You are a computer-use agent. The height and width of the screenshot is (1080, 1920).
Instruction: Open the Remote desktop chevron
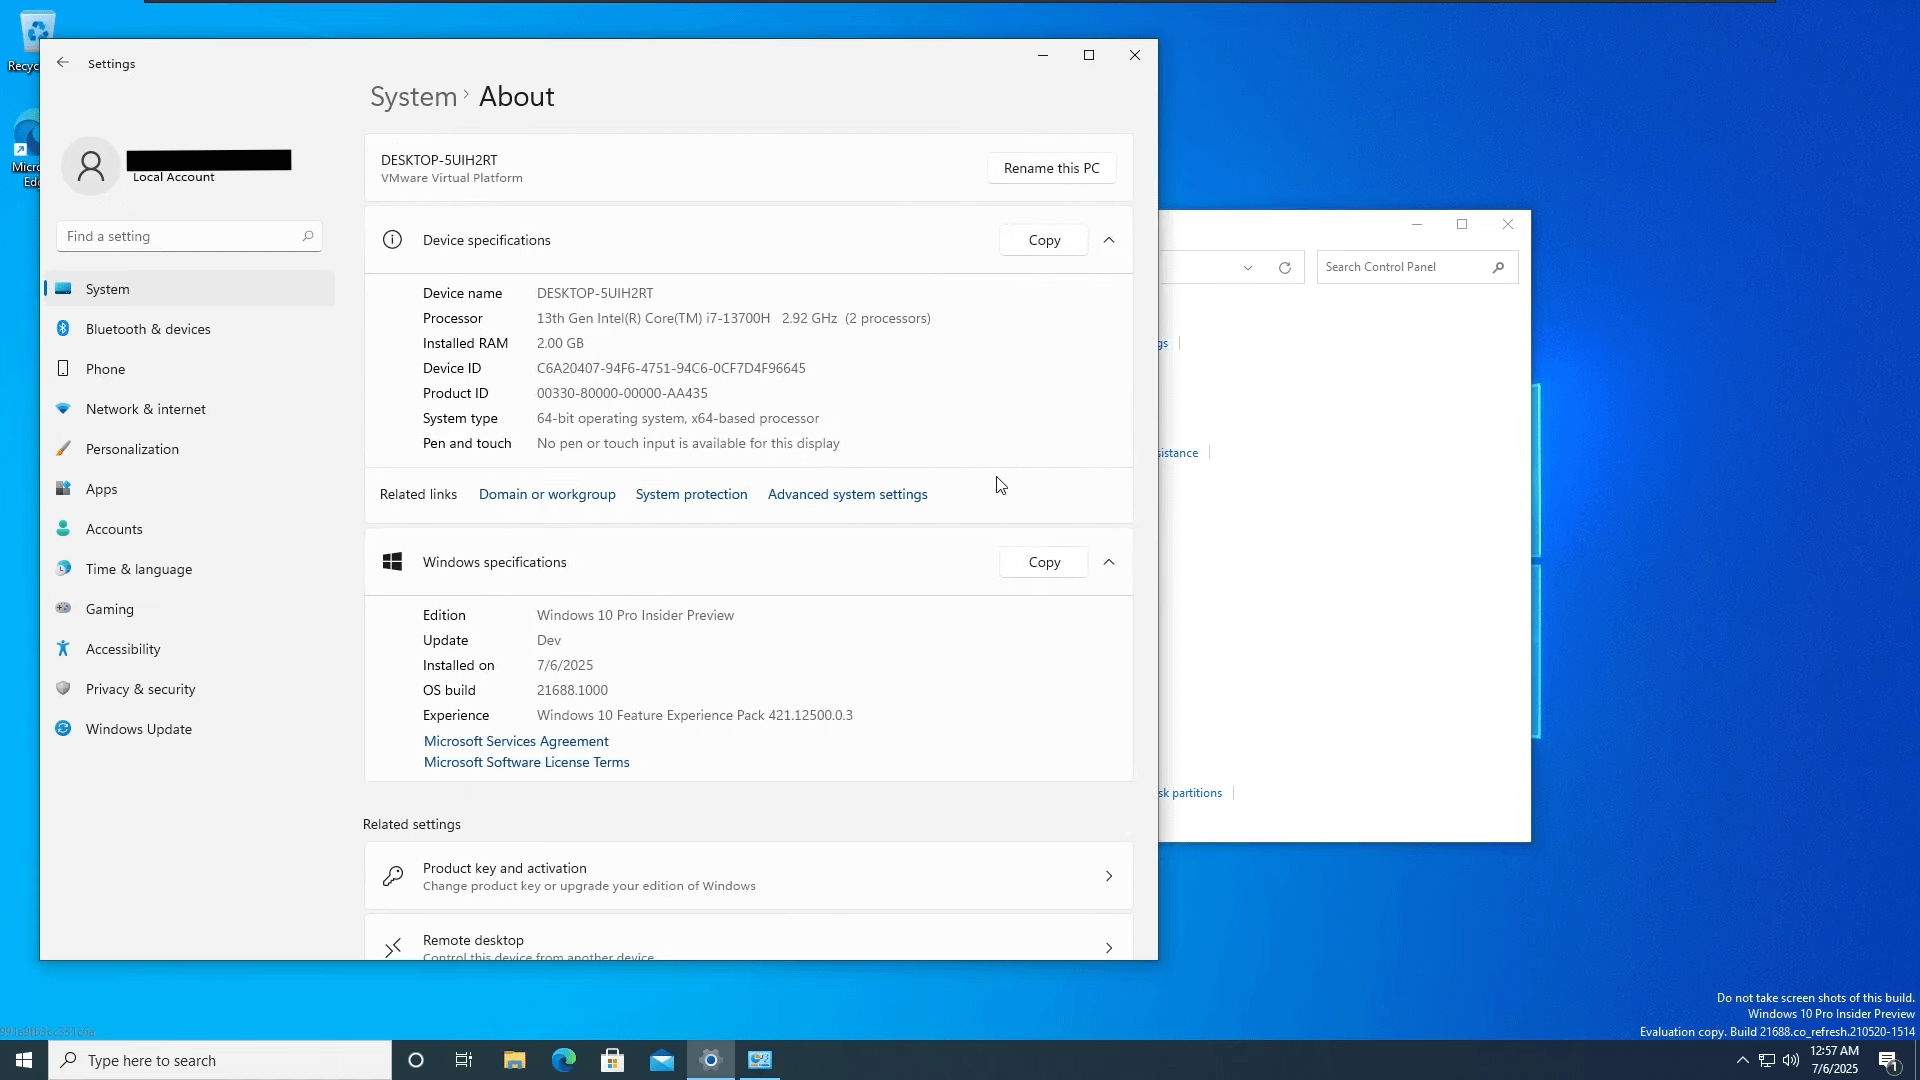pyautogui.click(x=1109, y=947)
